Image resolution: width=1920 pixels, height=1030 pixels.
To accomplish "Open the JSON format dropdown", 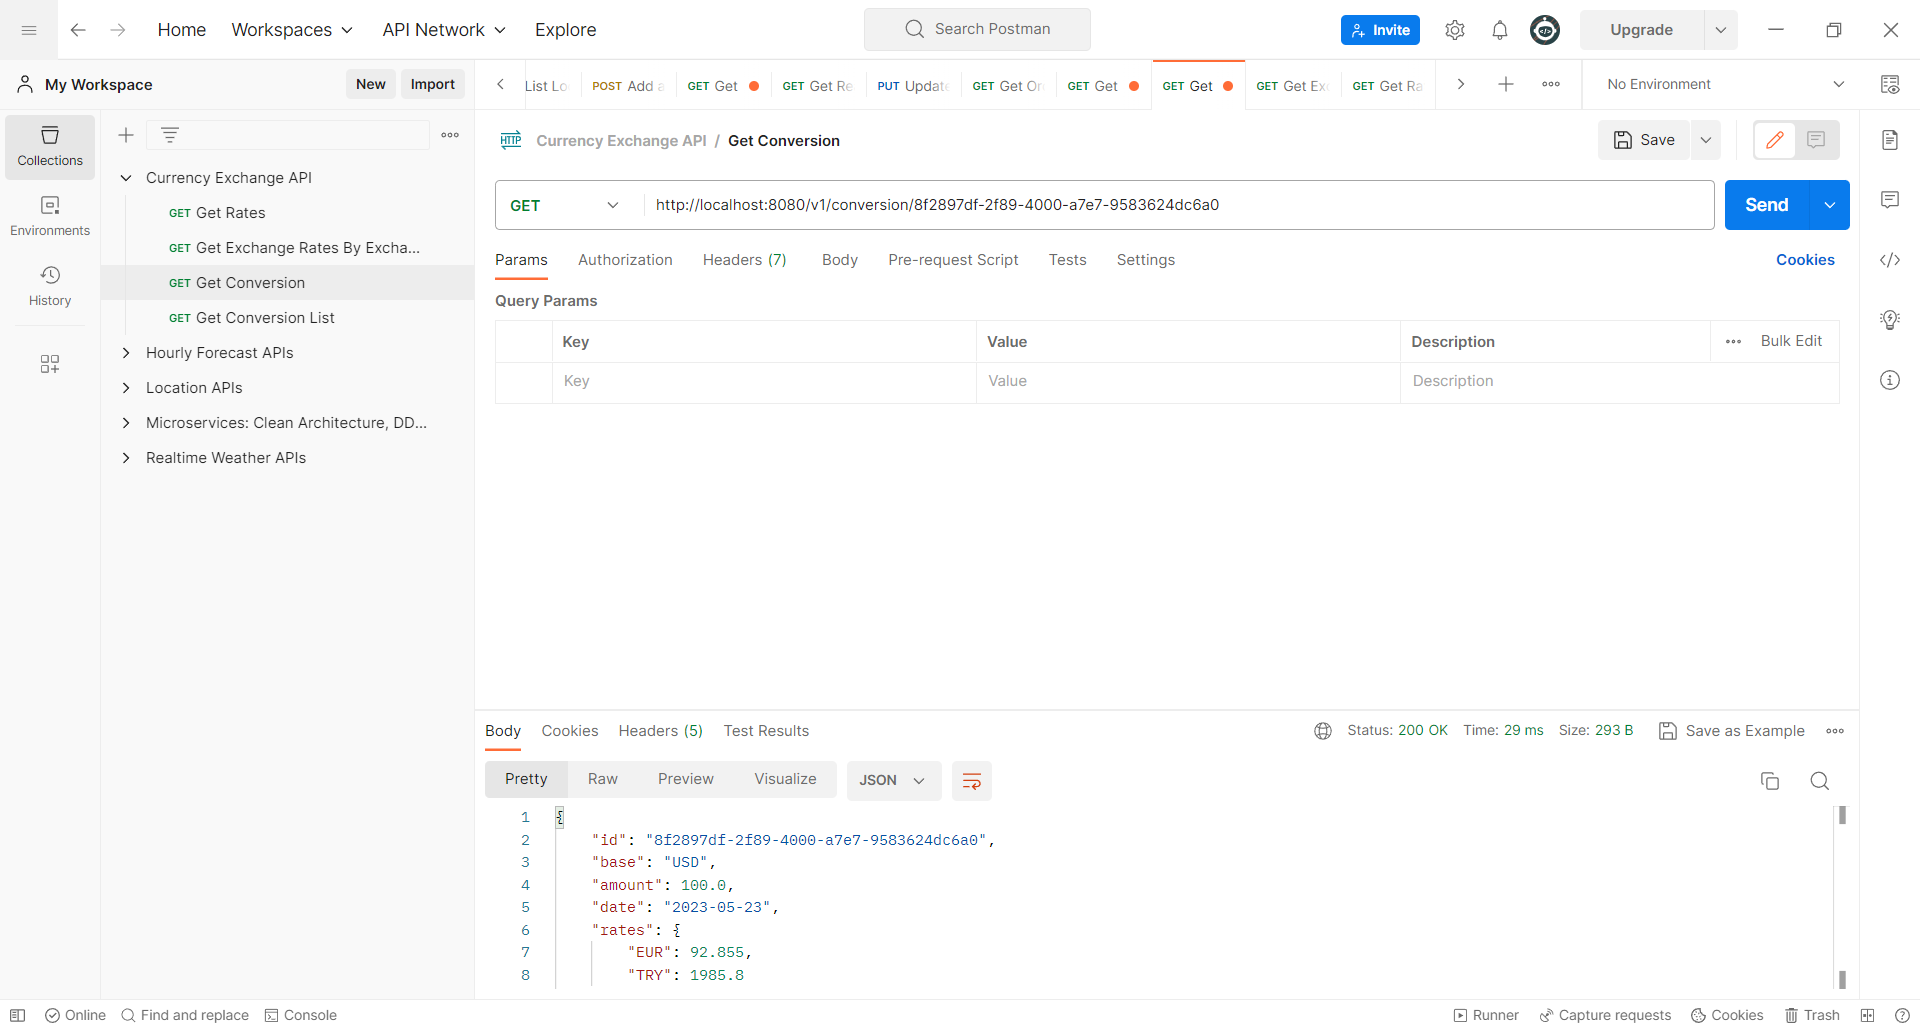I will [x=894, y=781].
